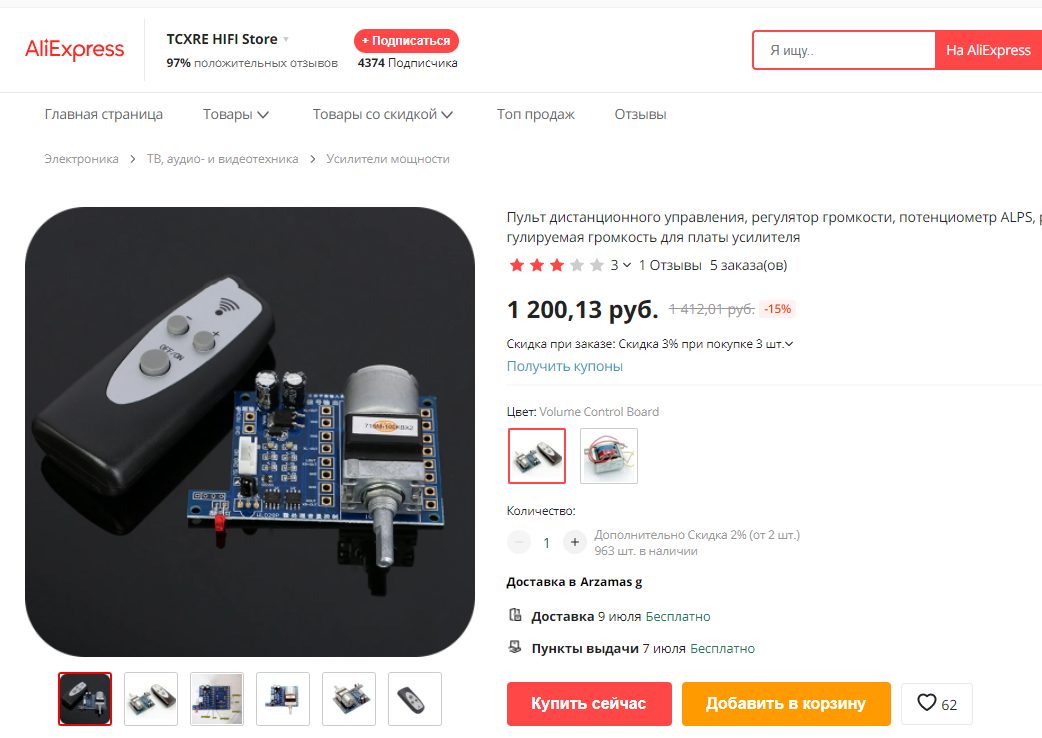Increase quantity with the plus button
The image size is (1042, 738).
pyautogui.click(x=575, y=543)
